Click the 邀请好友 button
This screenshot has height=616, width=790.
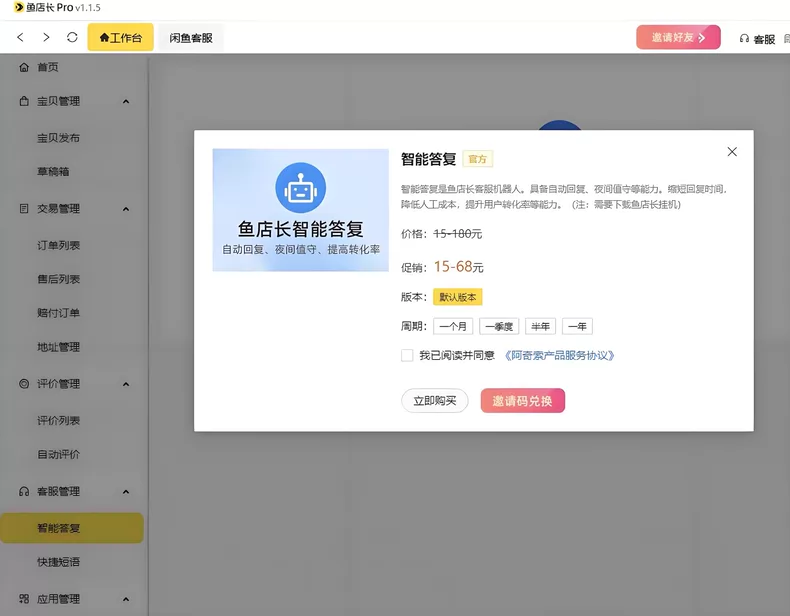678,37
